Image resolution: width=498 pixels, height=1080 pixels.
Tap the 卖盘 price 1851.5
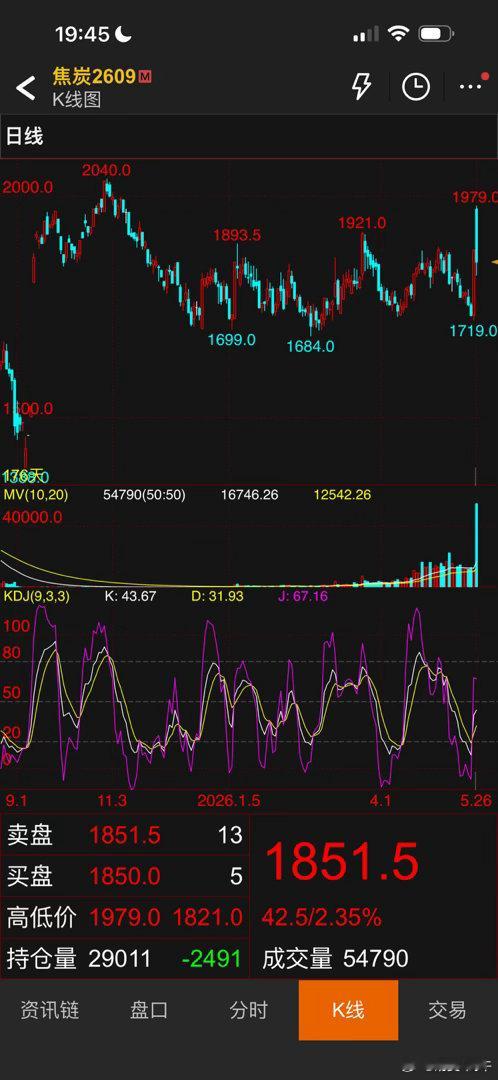(125, 835)
